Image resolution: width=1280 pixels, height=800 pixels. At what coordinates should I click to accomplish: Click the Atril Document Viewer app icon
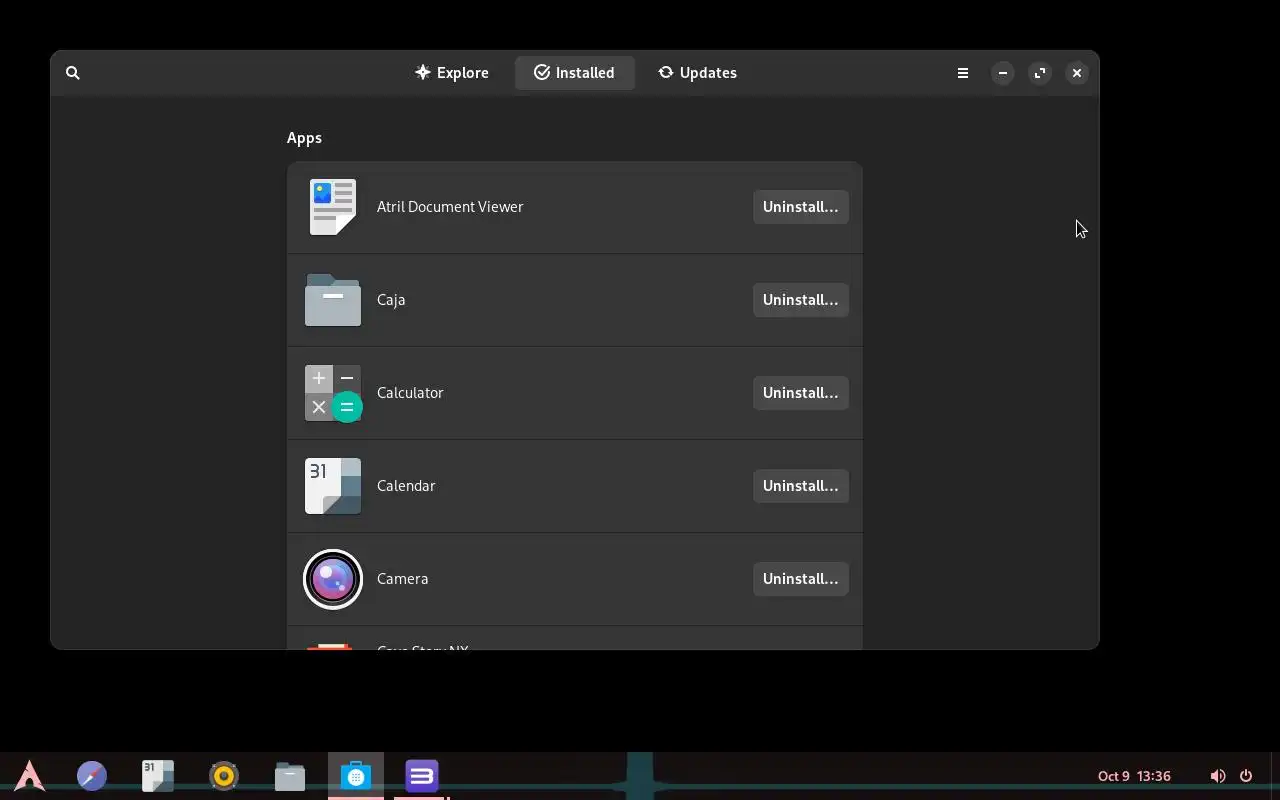pyautogui.click(x=333, y=207)
